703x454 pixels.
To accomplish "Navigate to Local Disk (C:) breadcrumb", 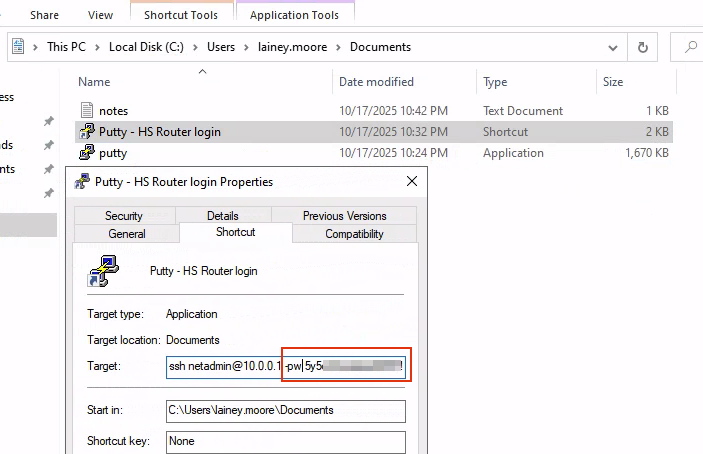I will [x=147, y=47].
